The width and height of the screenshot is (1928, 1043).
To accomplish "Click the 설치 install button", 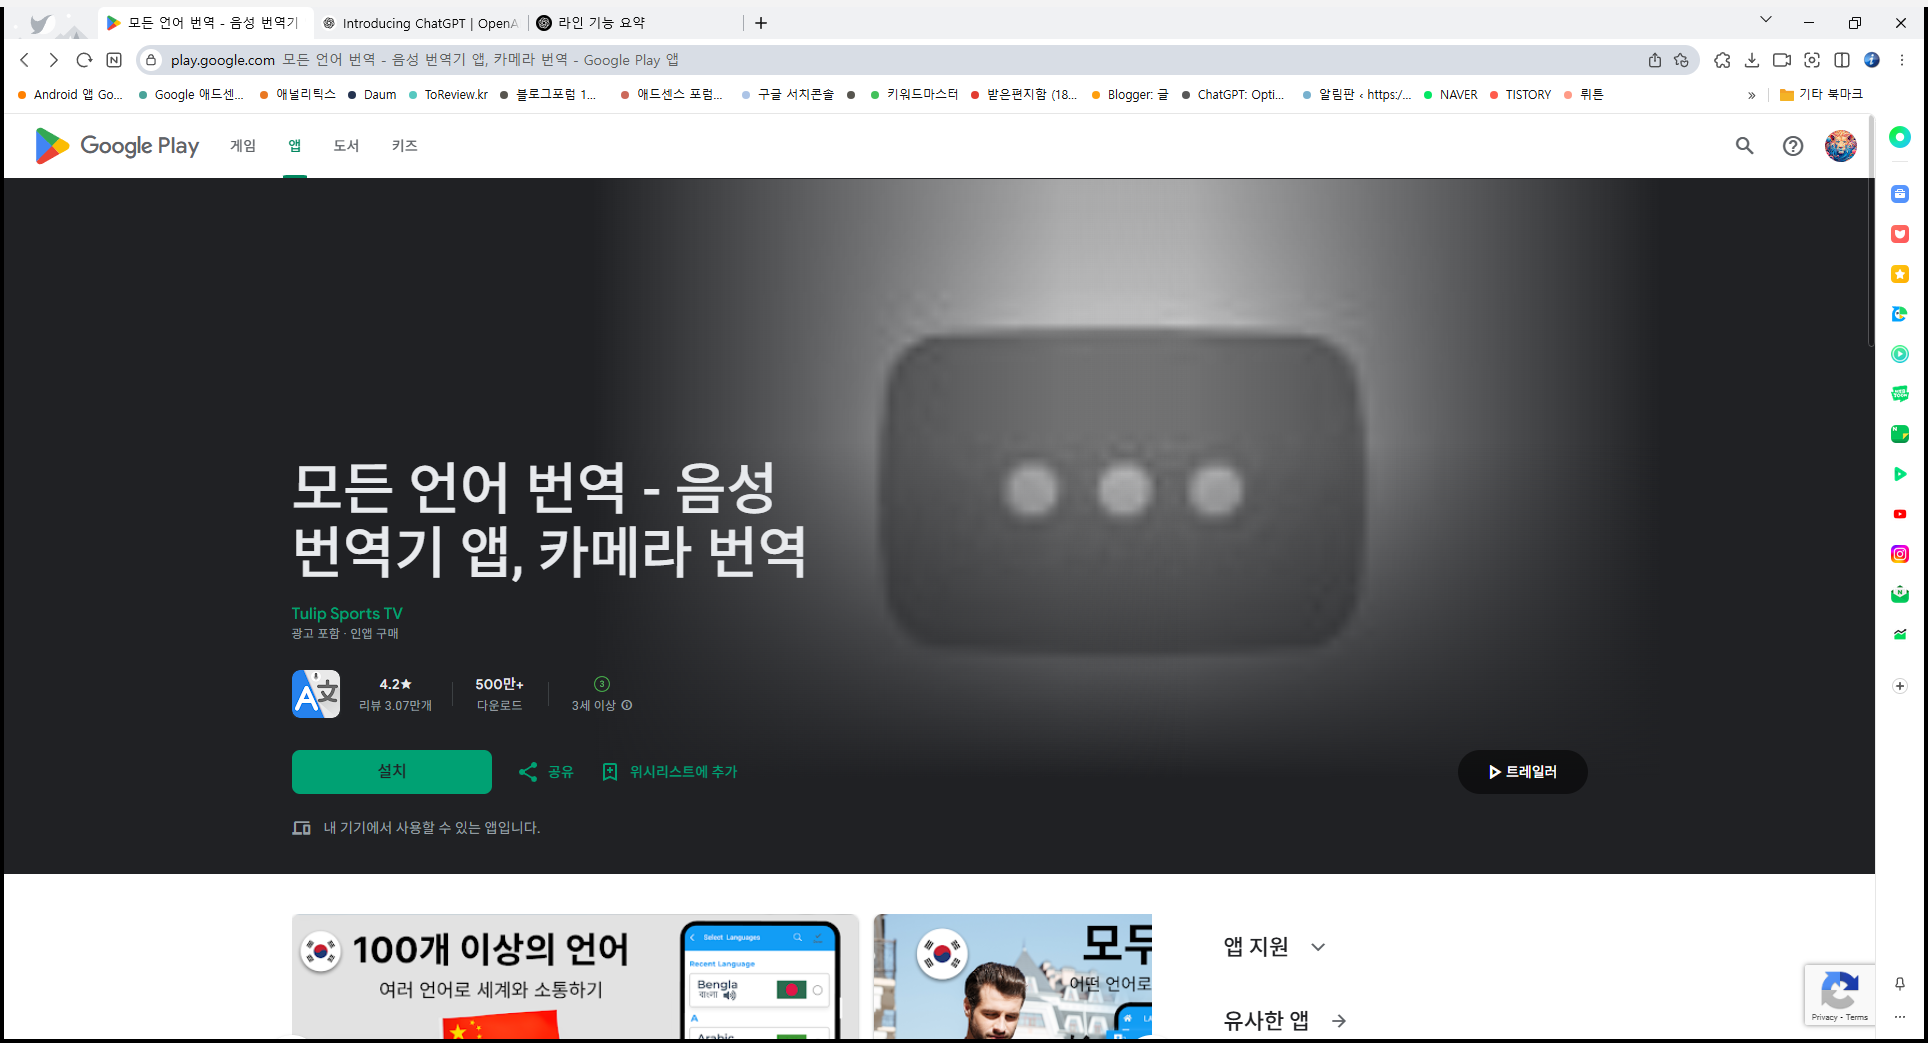I will click(x=391, y=771).
